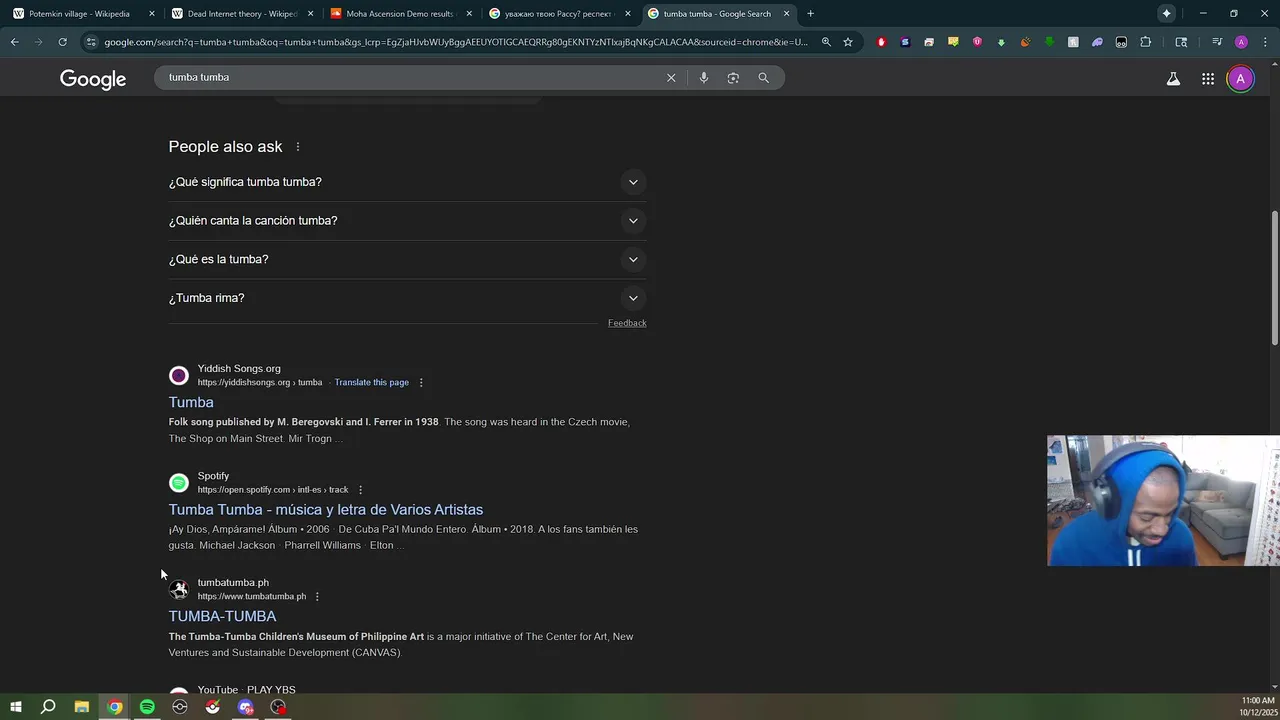Screen dimensions: 1280x720
Task: Open the taskbar clock and date
Action: click(1257, 707)
